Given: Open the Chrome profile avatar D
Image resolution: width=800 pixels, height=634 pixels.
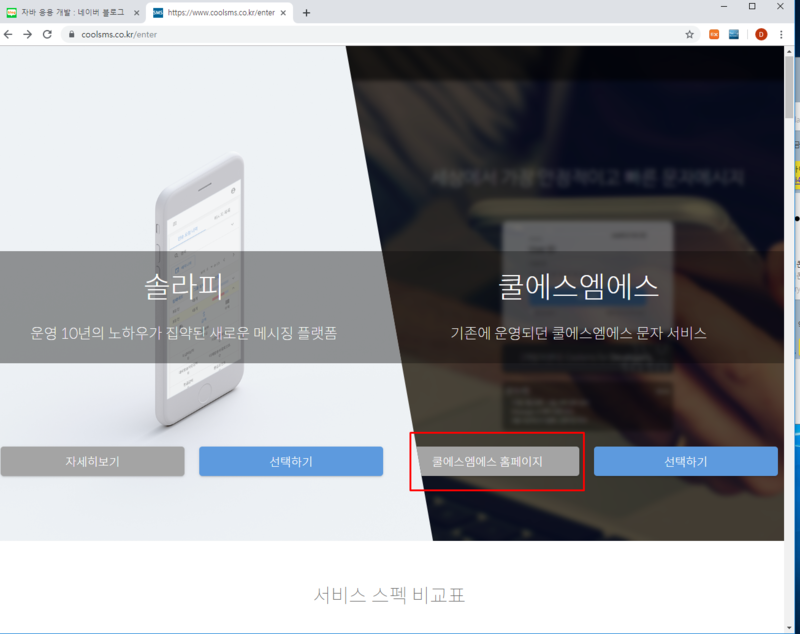Looking at the screenshot, I should 761,34.
